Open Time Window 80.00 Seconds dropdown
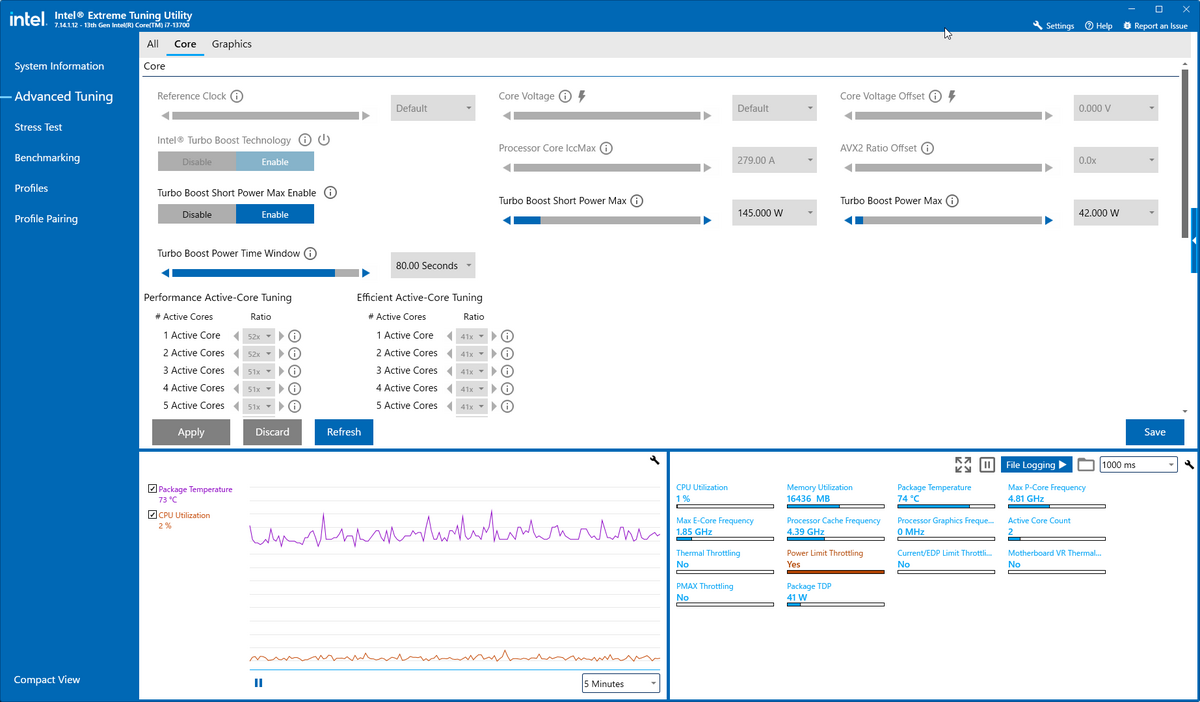The height and width of the screenshot is (702, 1200). 433,266
